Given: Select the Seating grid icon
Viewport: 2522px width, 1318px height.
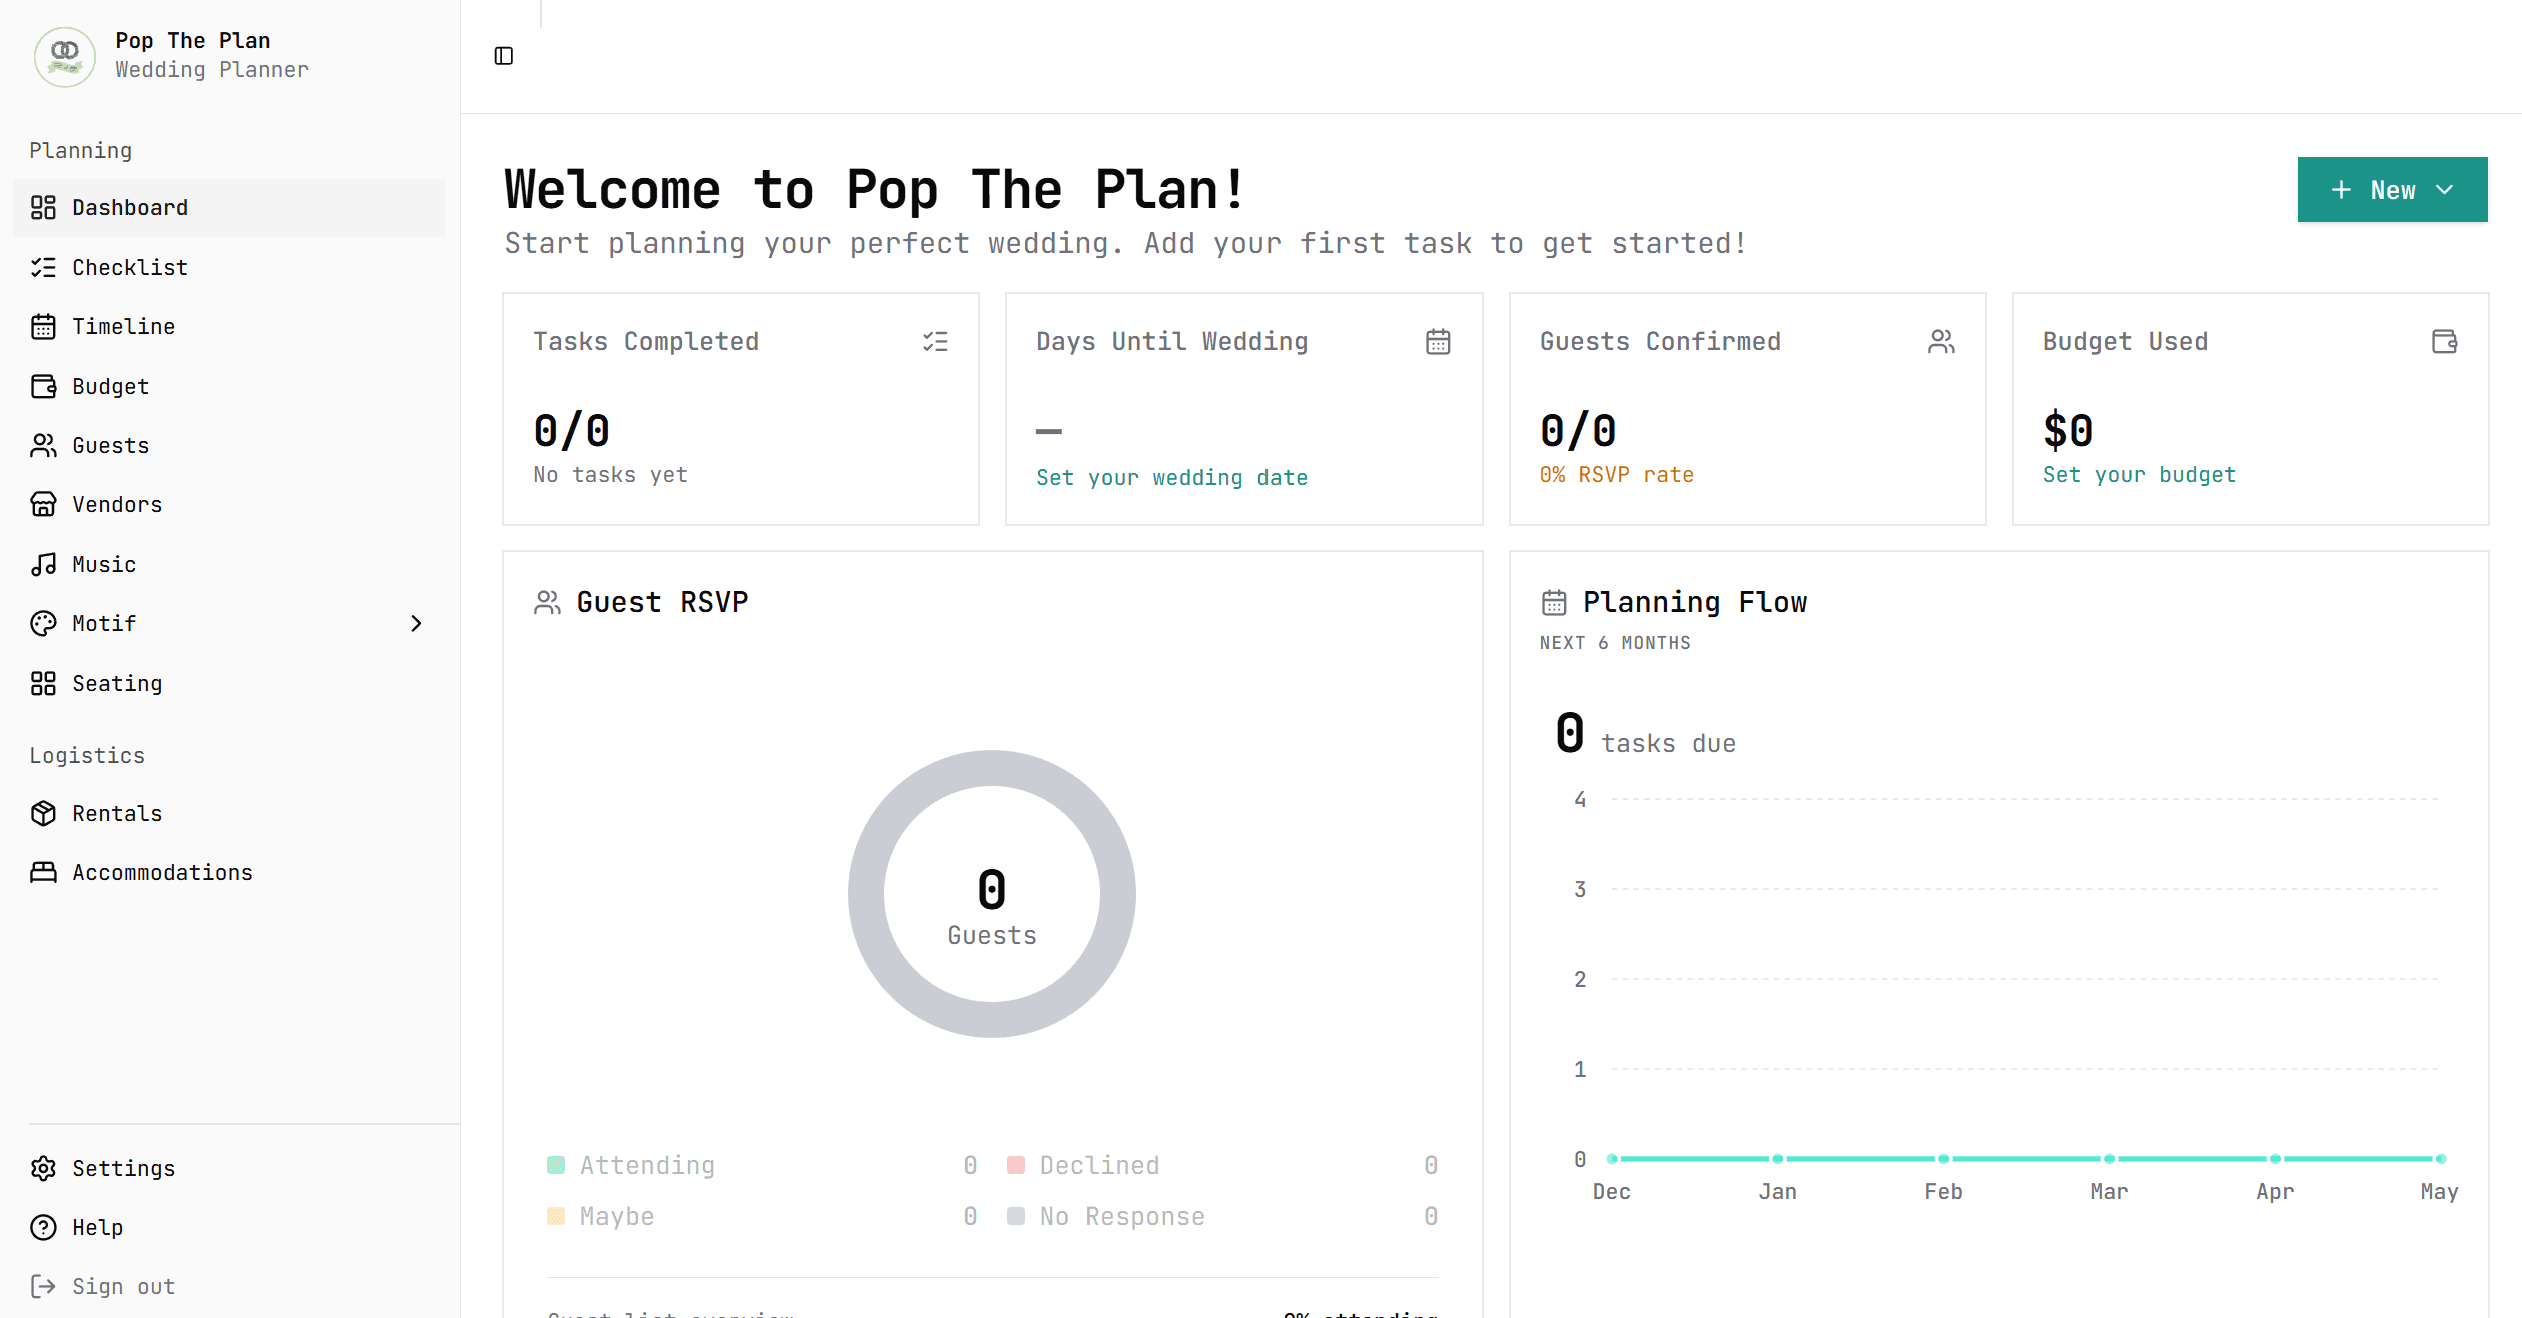Looking at the screenshot, I should 43,683.
